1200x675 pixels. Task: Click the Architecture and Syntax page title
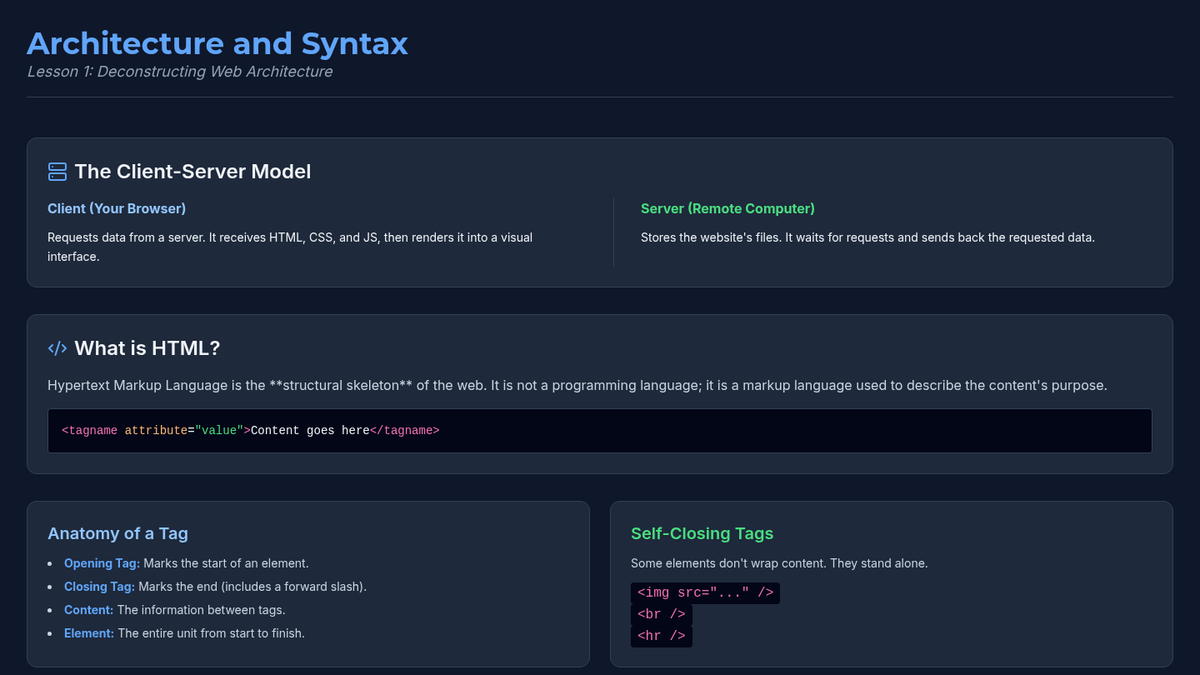(x=217, y=44)
